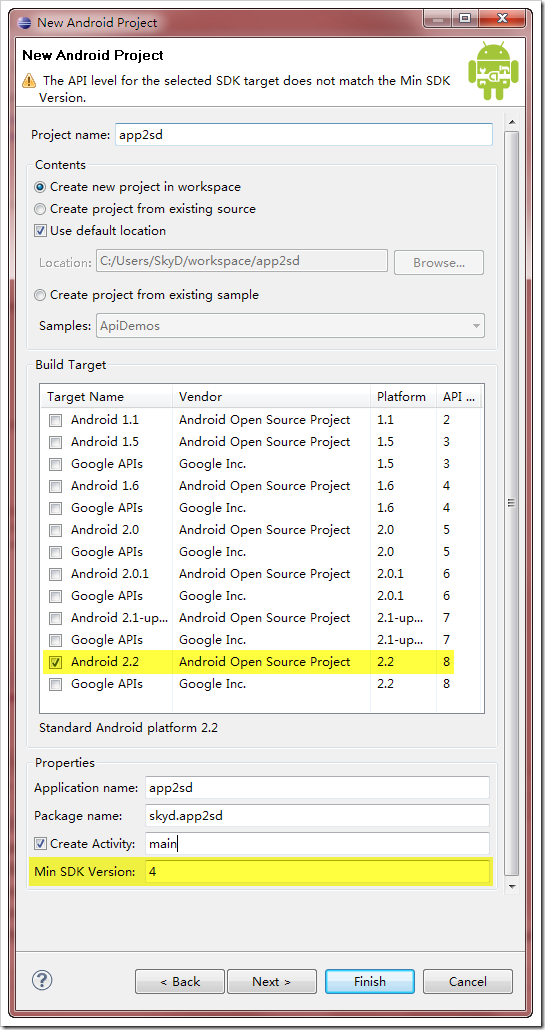
Task: Click the Cancel button
Action: click(468, 981)
